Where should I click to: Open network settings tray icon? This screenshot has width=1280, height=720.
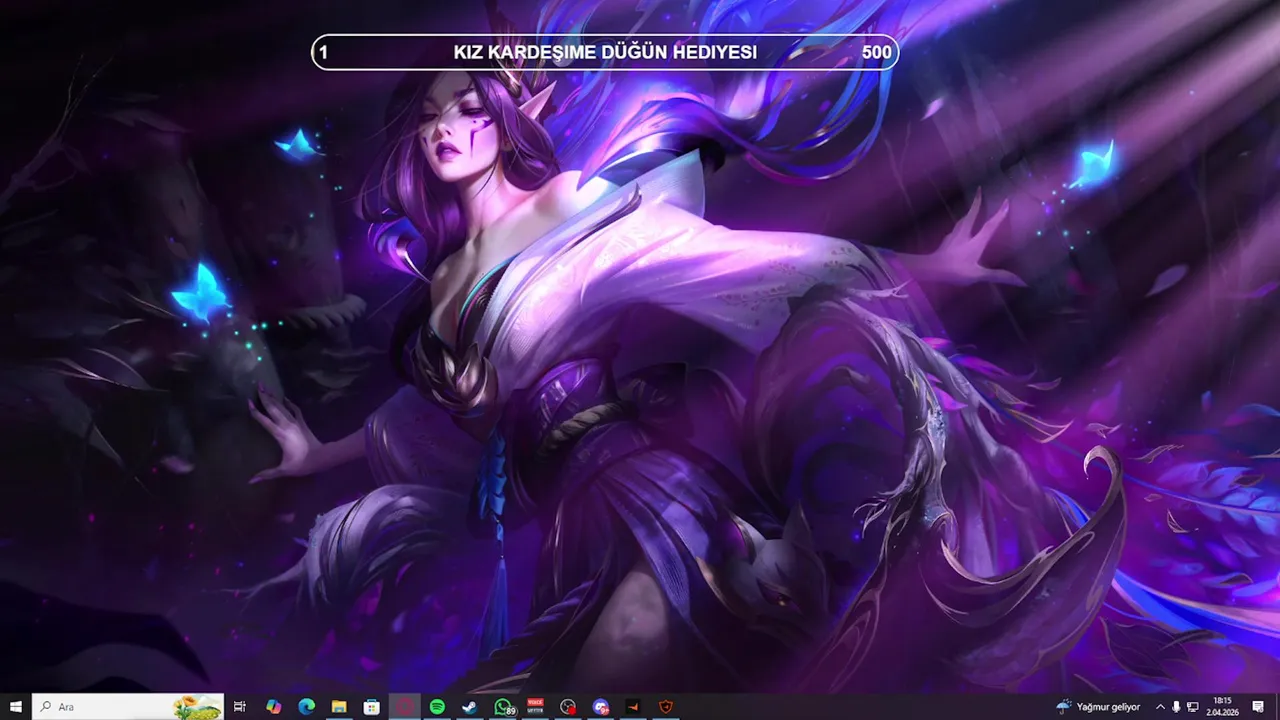click(1193, 707)
